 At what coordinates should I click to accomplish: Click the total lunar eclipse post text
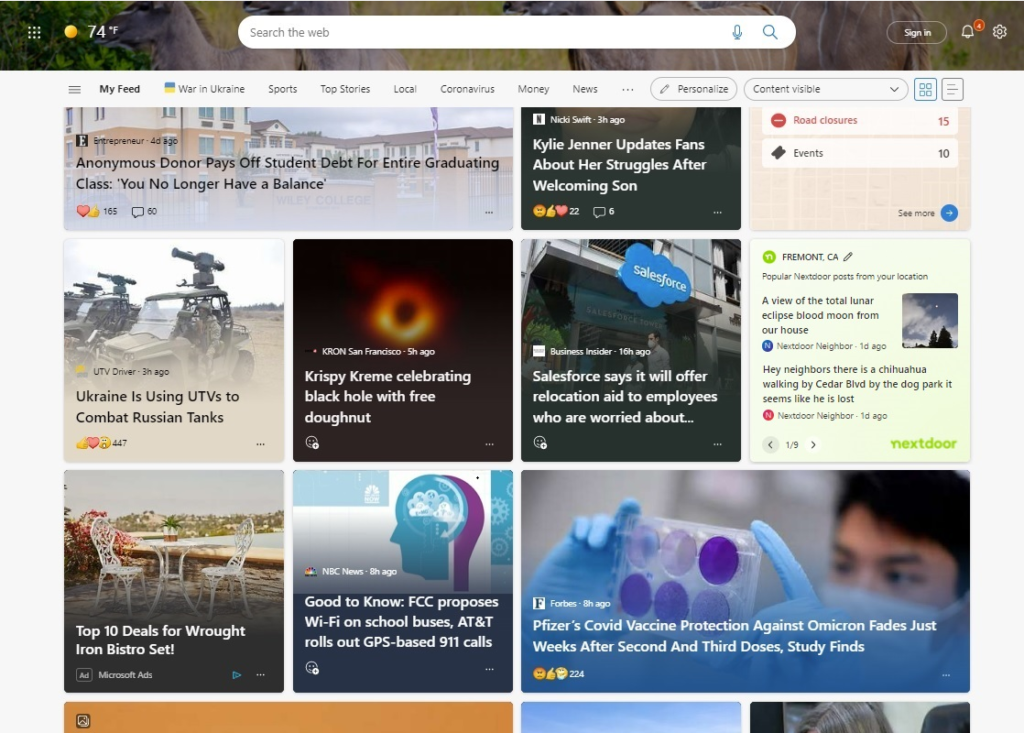tap(820, 316)
